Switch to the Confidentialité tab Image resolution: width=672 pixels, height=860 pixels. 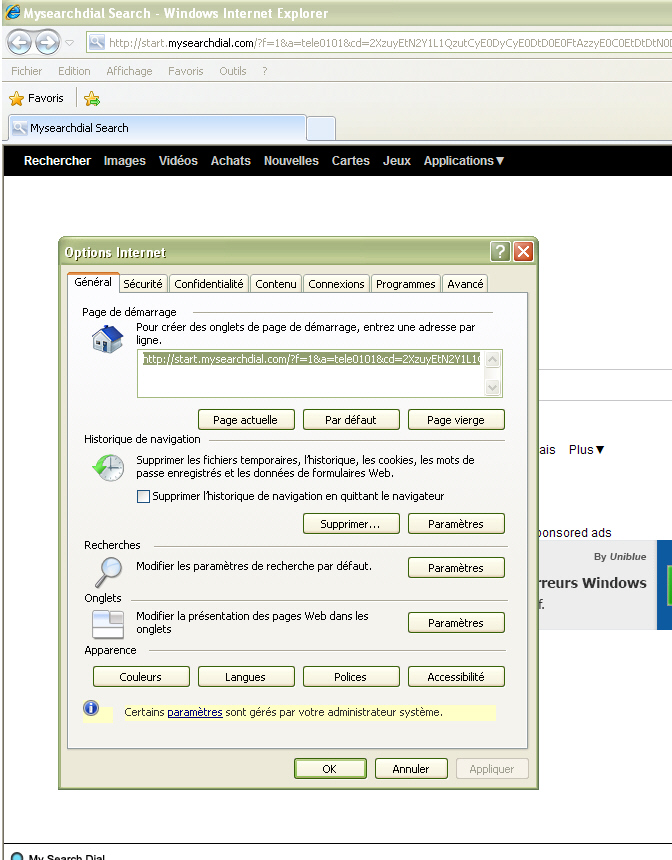pos(208,284)
